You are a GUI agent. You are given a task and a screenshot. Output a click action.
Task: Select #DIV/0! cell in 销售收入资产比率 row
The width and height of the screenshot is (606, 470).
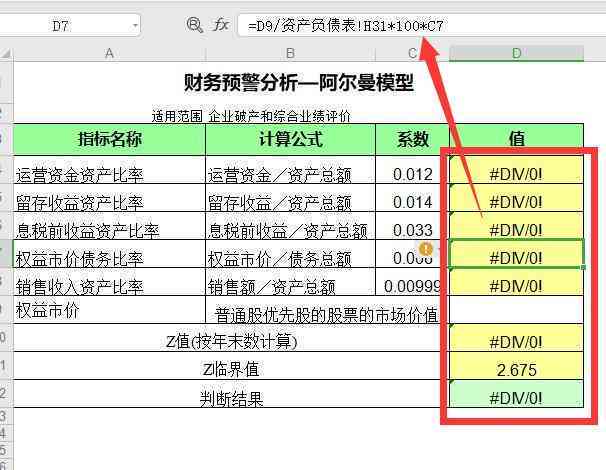pos(516,282)
